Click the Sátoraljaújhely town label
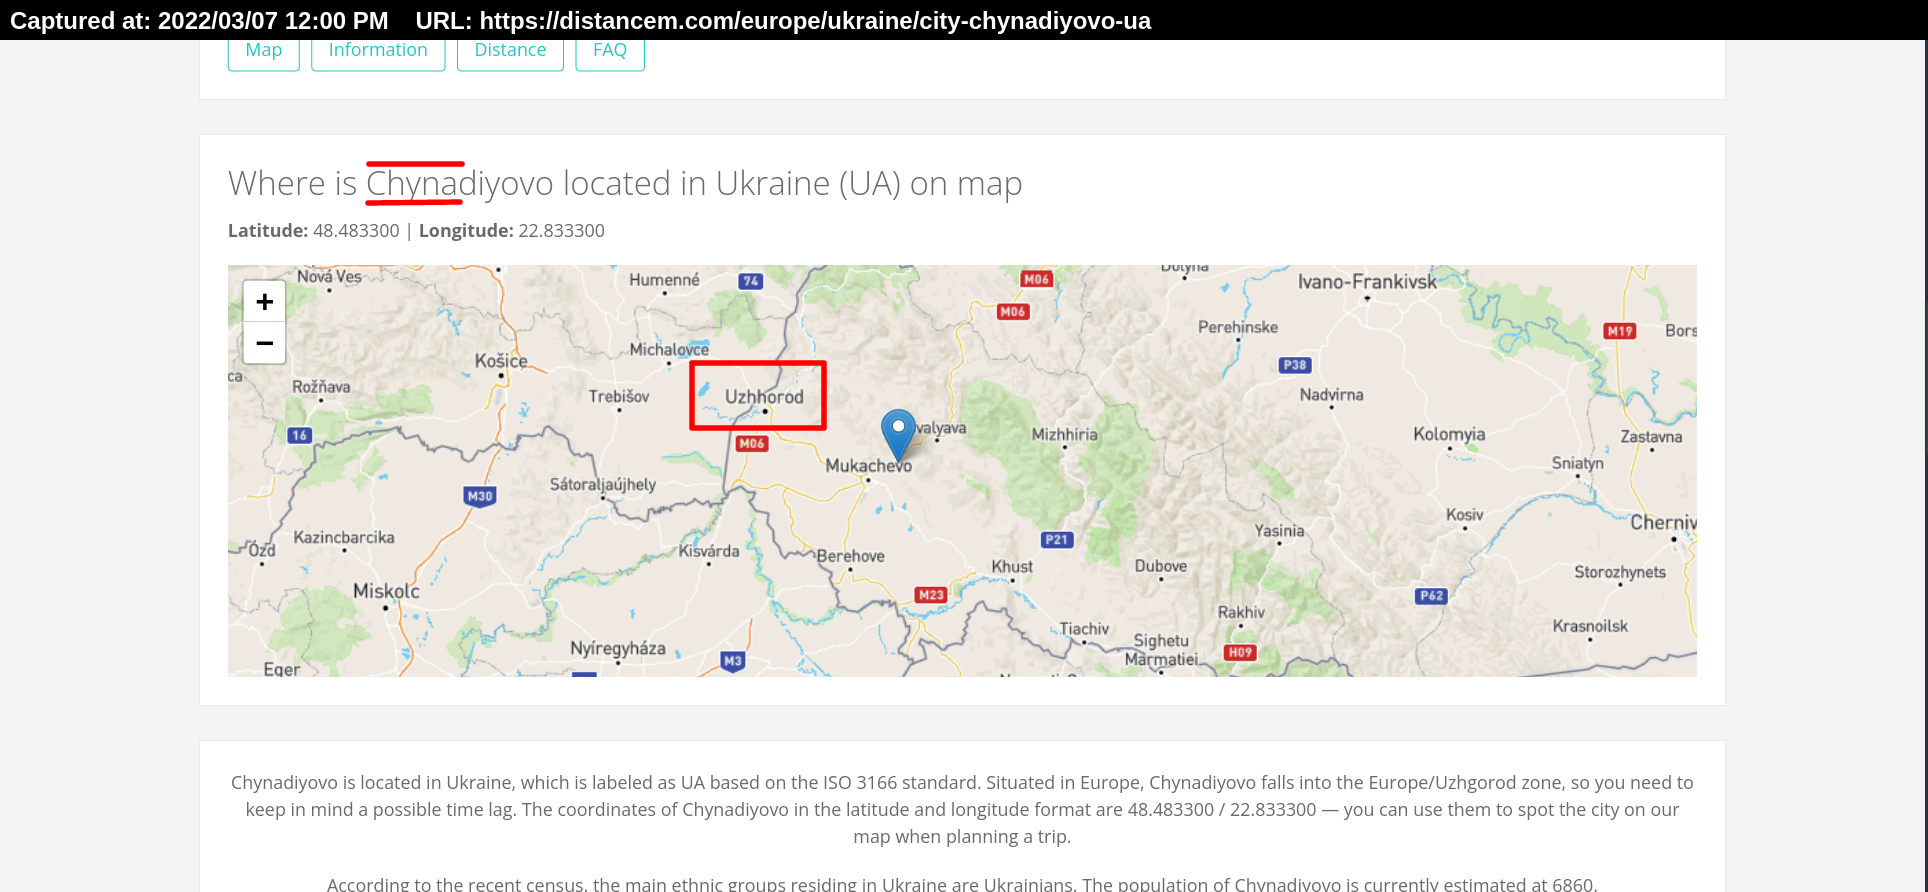This screenshot has height=892, width=1928. coord(603,485)
